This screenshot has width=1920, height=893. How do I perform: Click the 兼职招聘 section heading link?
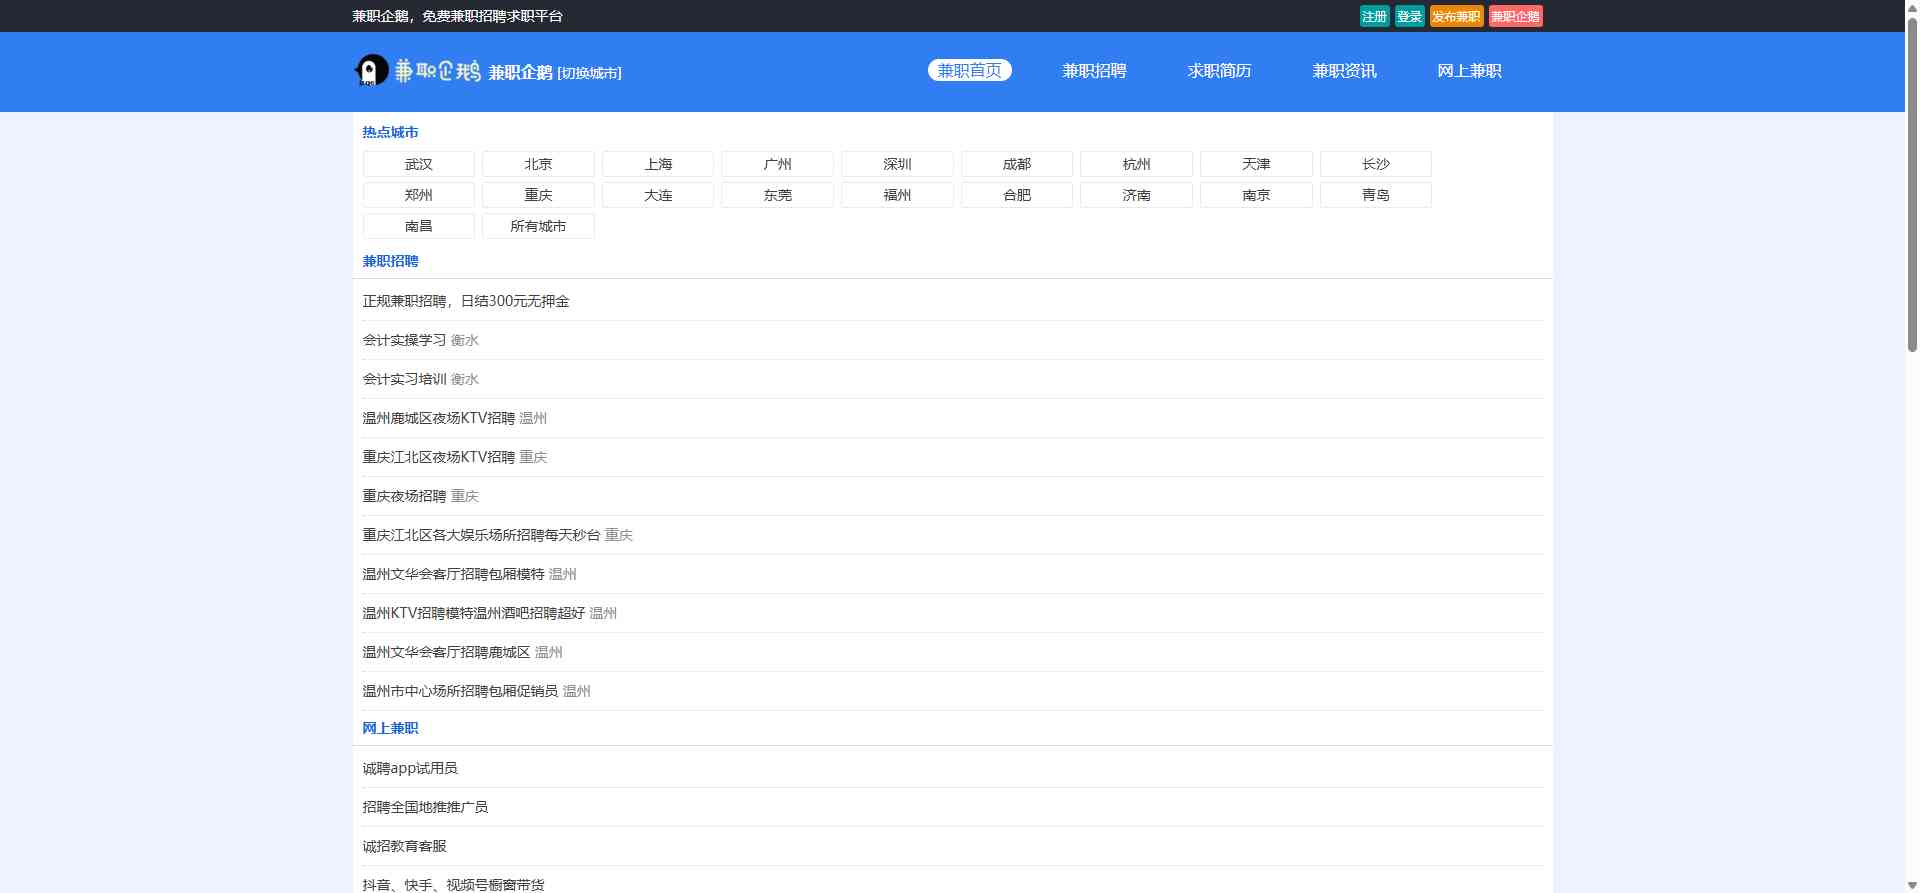390,261
